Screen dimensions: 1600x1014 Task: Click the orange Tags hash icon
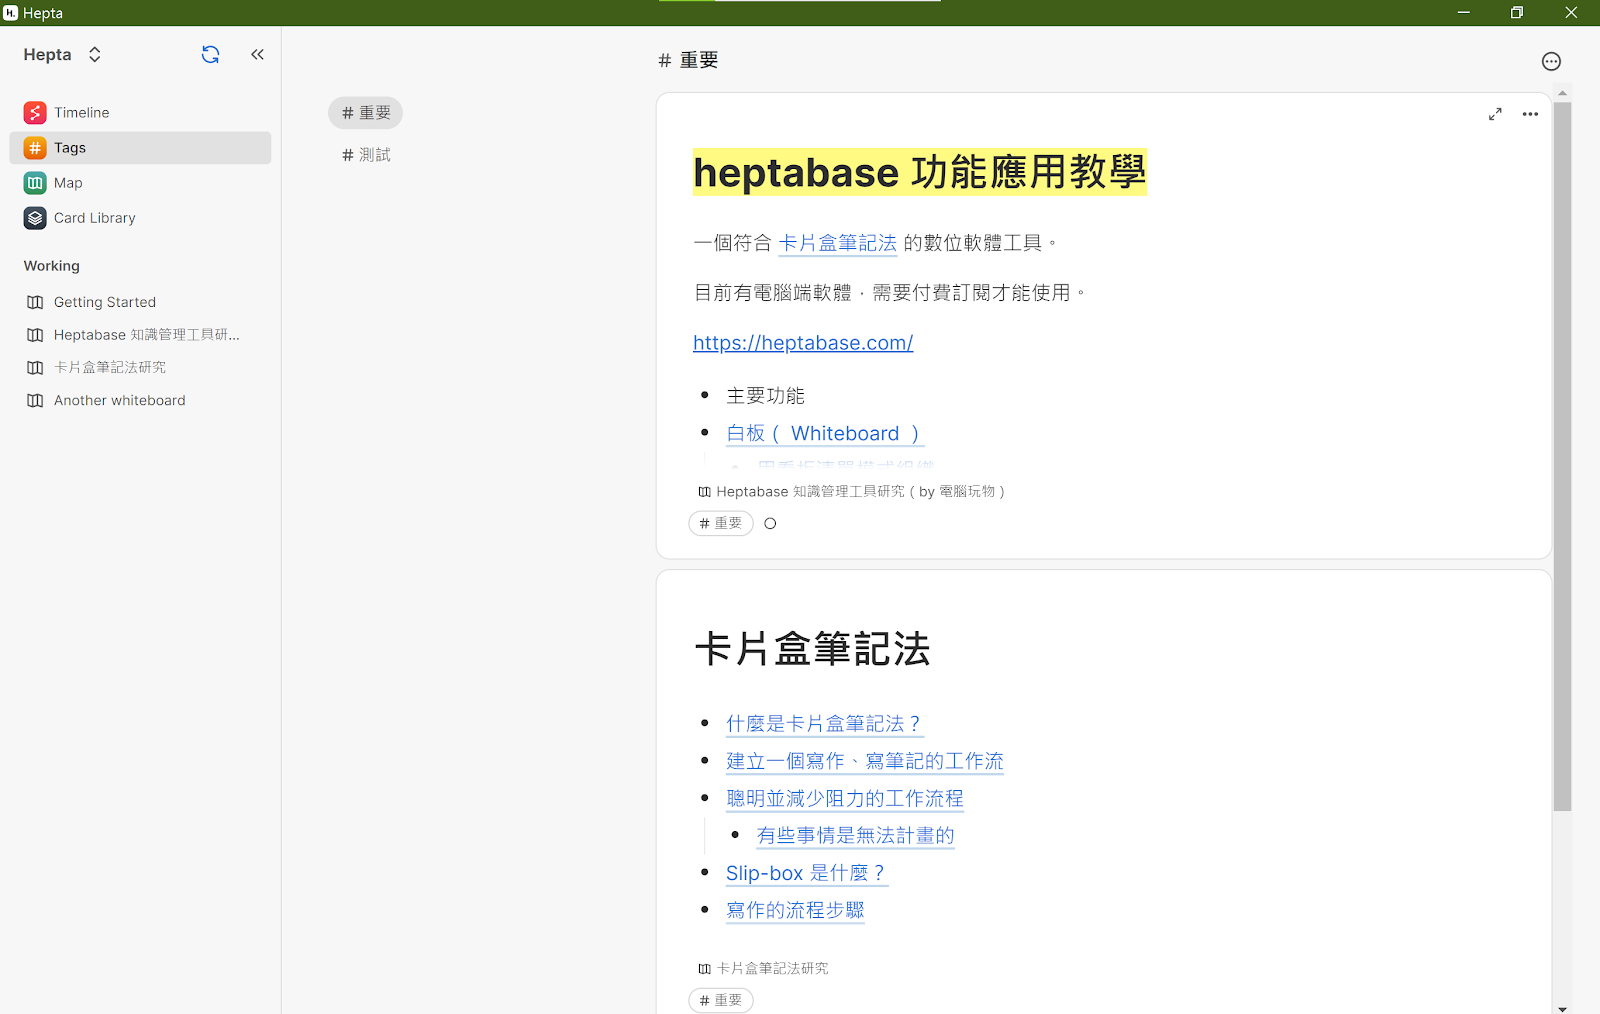click(35, 147)
